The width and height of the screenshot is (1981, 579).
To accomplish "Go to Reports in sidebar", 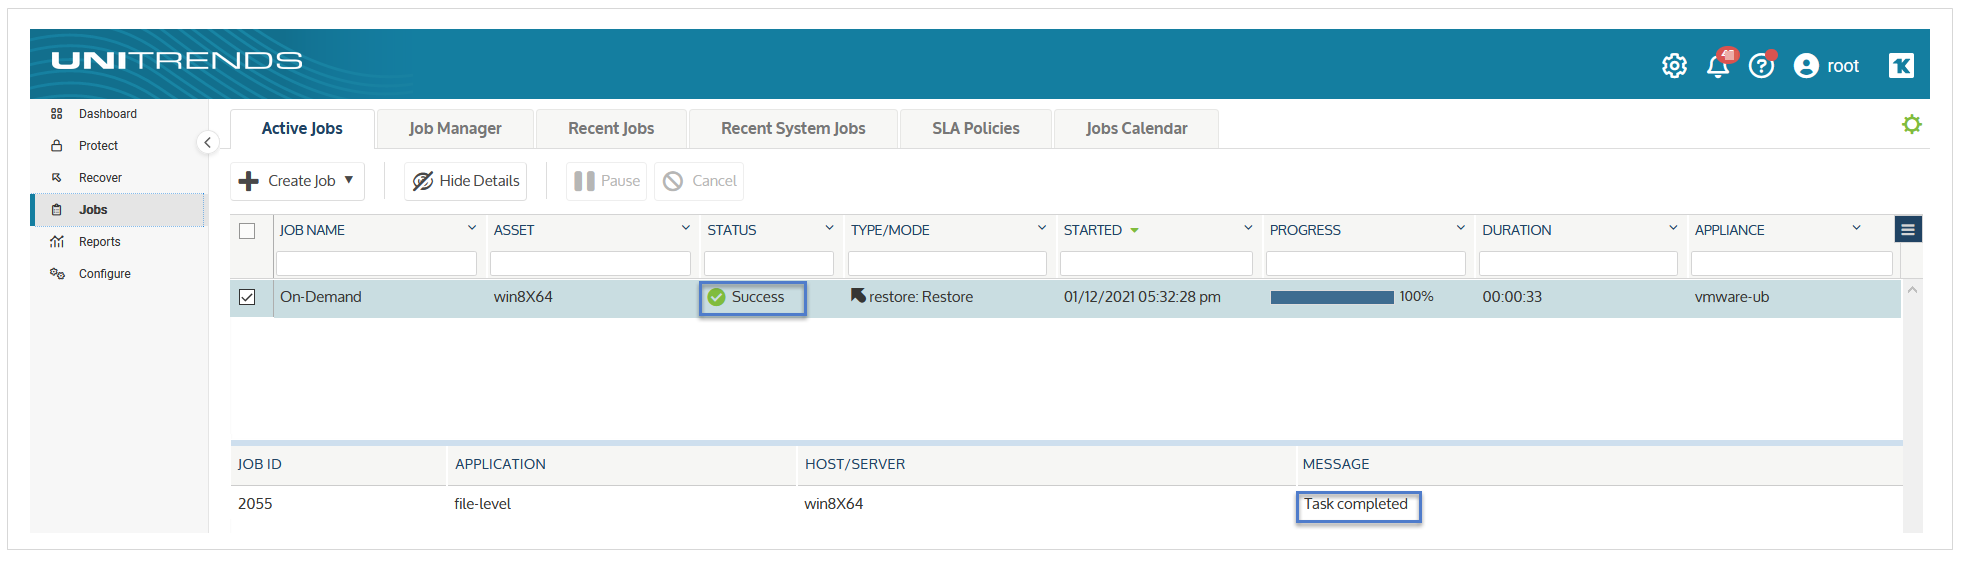I will tap(99, 242).
